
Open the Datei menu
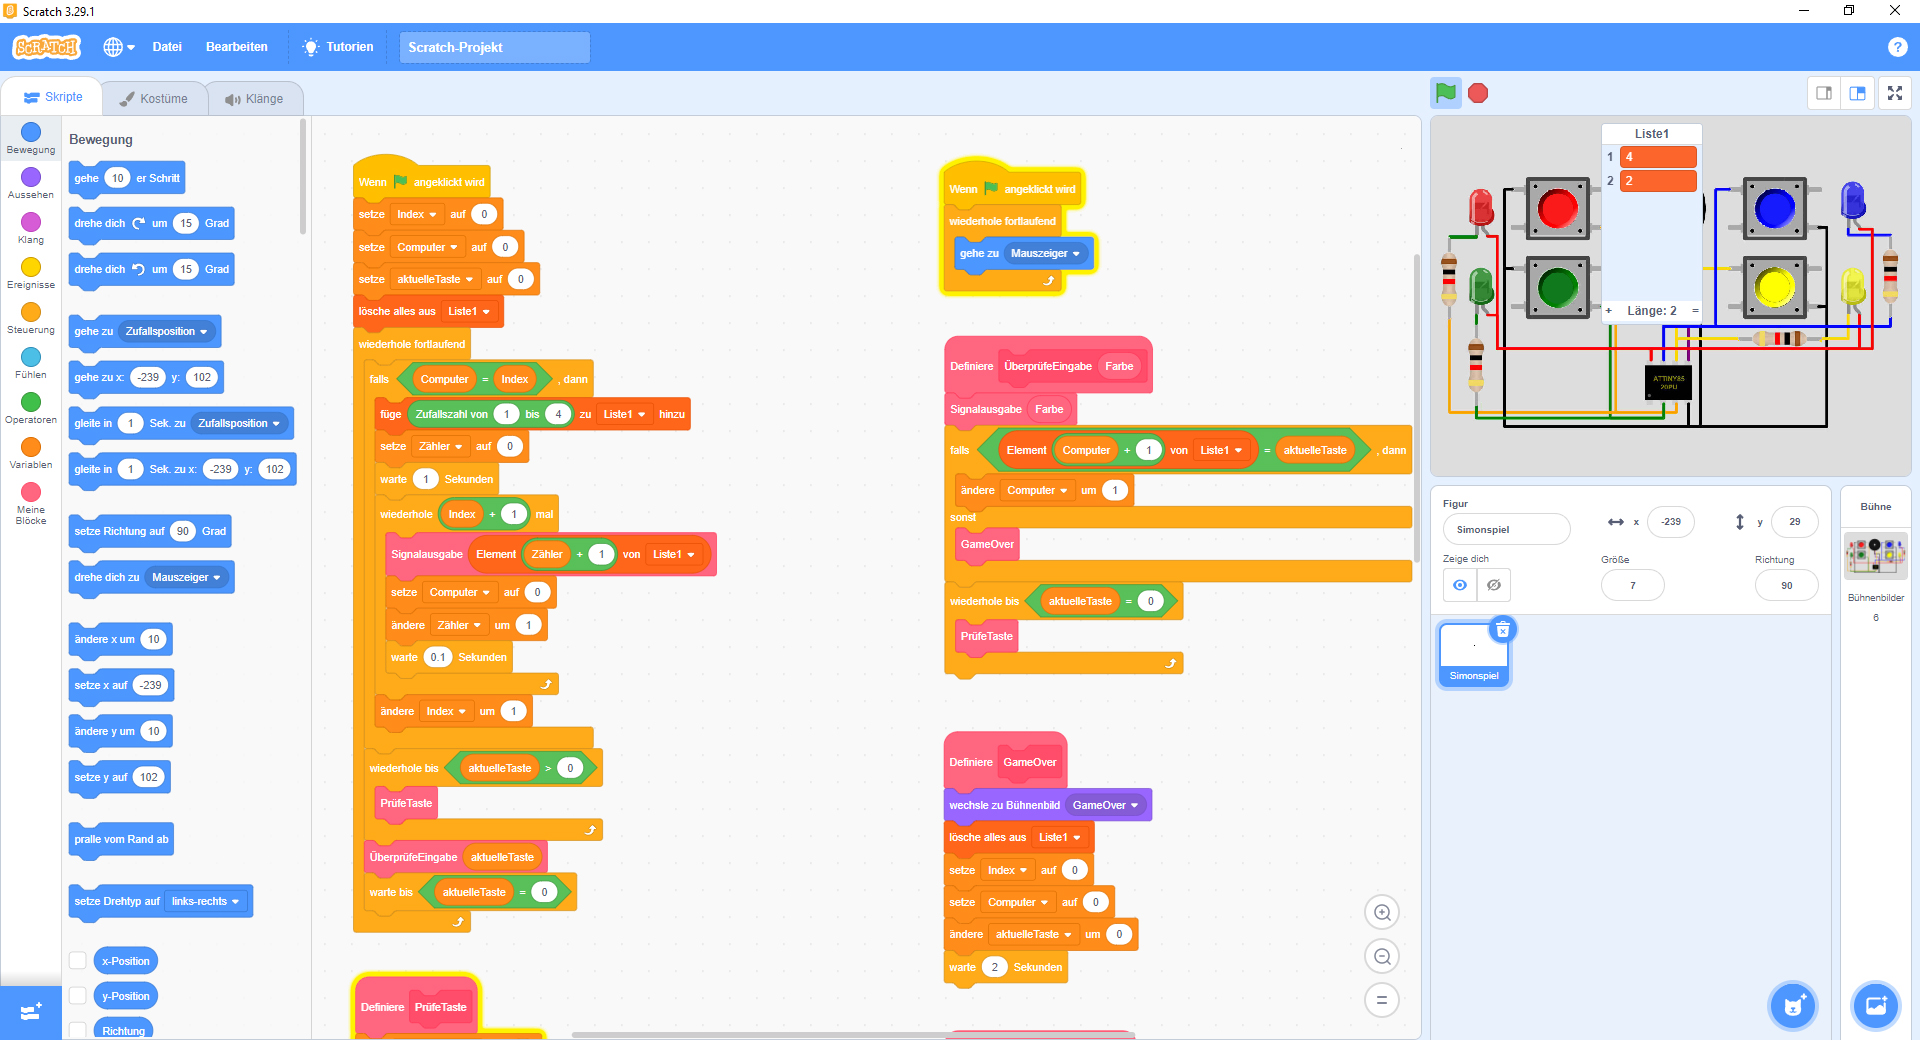pyautogui.click(x=167, y=47)
